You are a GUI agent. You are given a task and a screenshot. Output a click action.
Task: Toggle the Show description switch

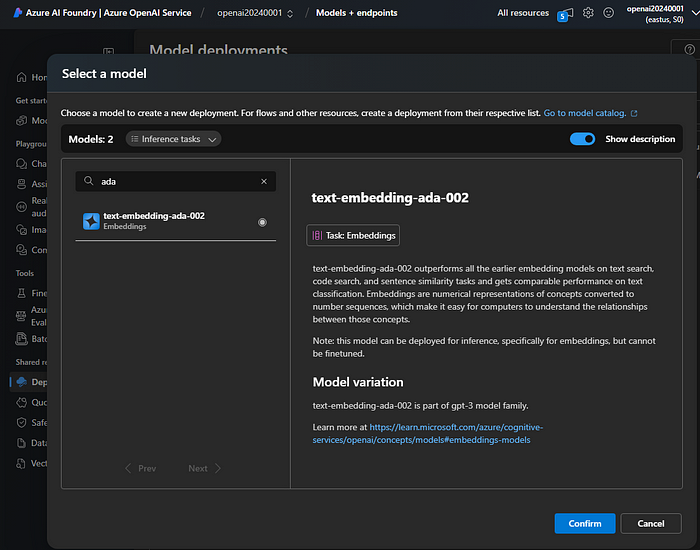point(582,139)
